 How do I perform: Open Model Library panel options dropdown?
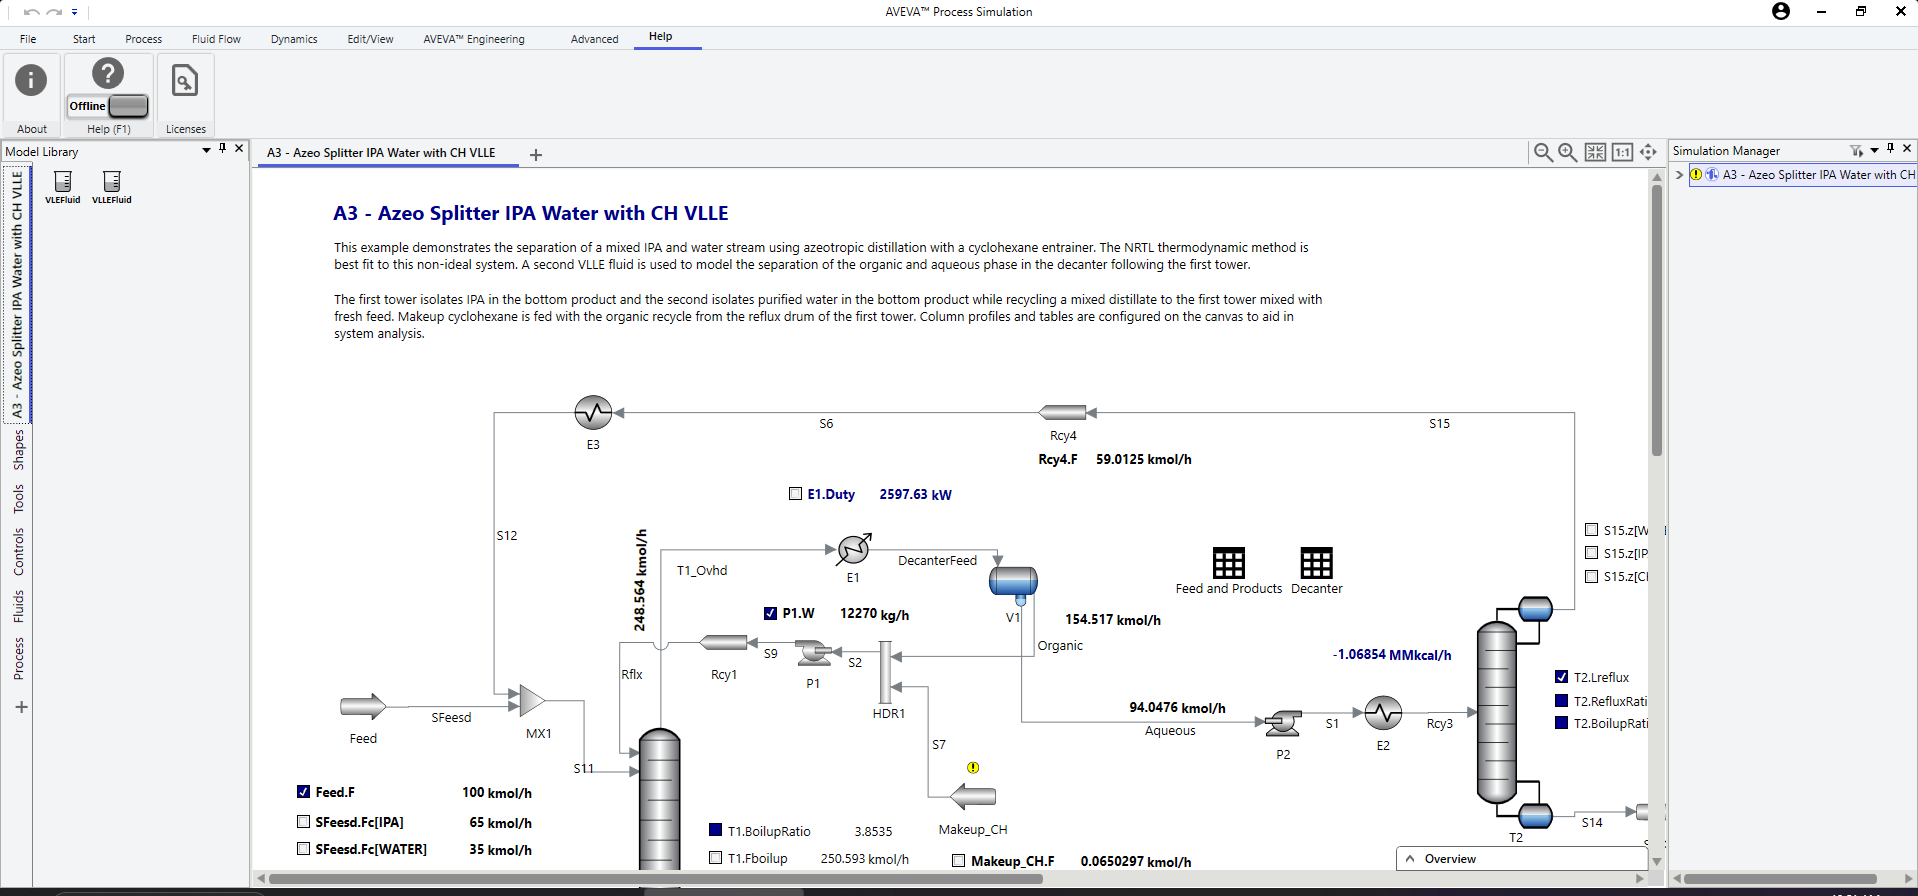[x=206, y=150]
